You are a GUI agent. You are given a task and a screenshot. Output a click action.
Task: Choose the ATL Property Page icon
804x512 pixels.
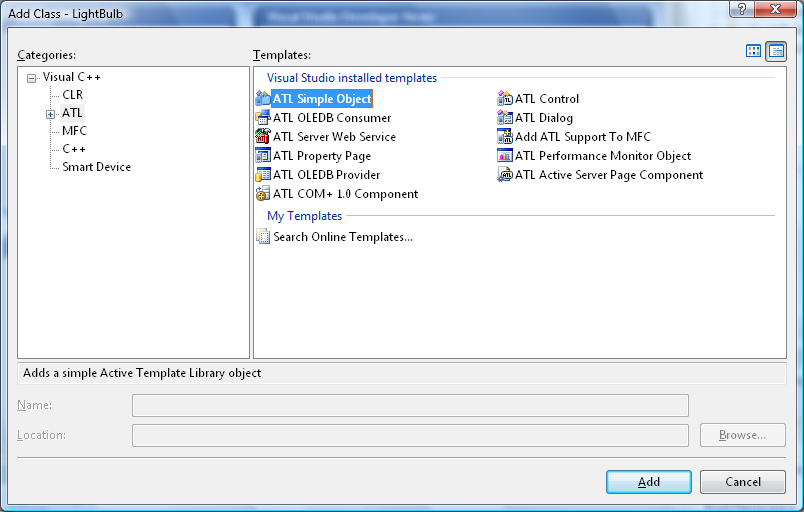point(263,155)
